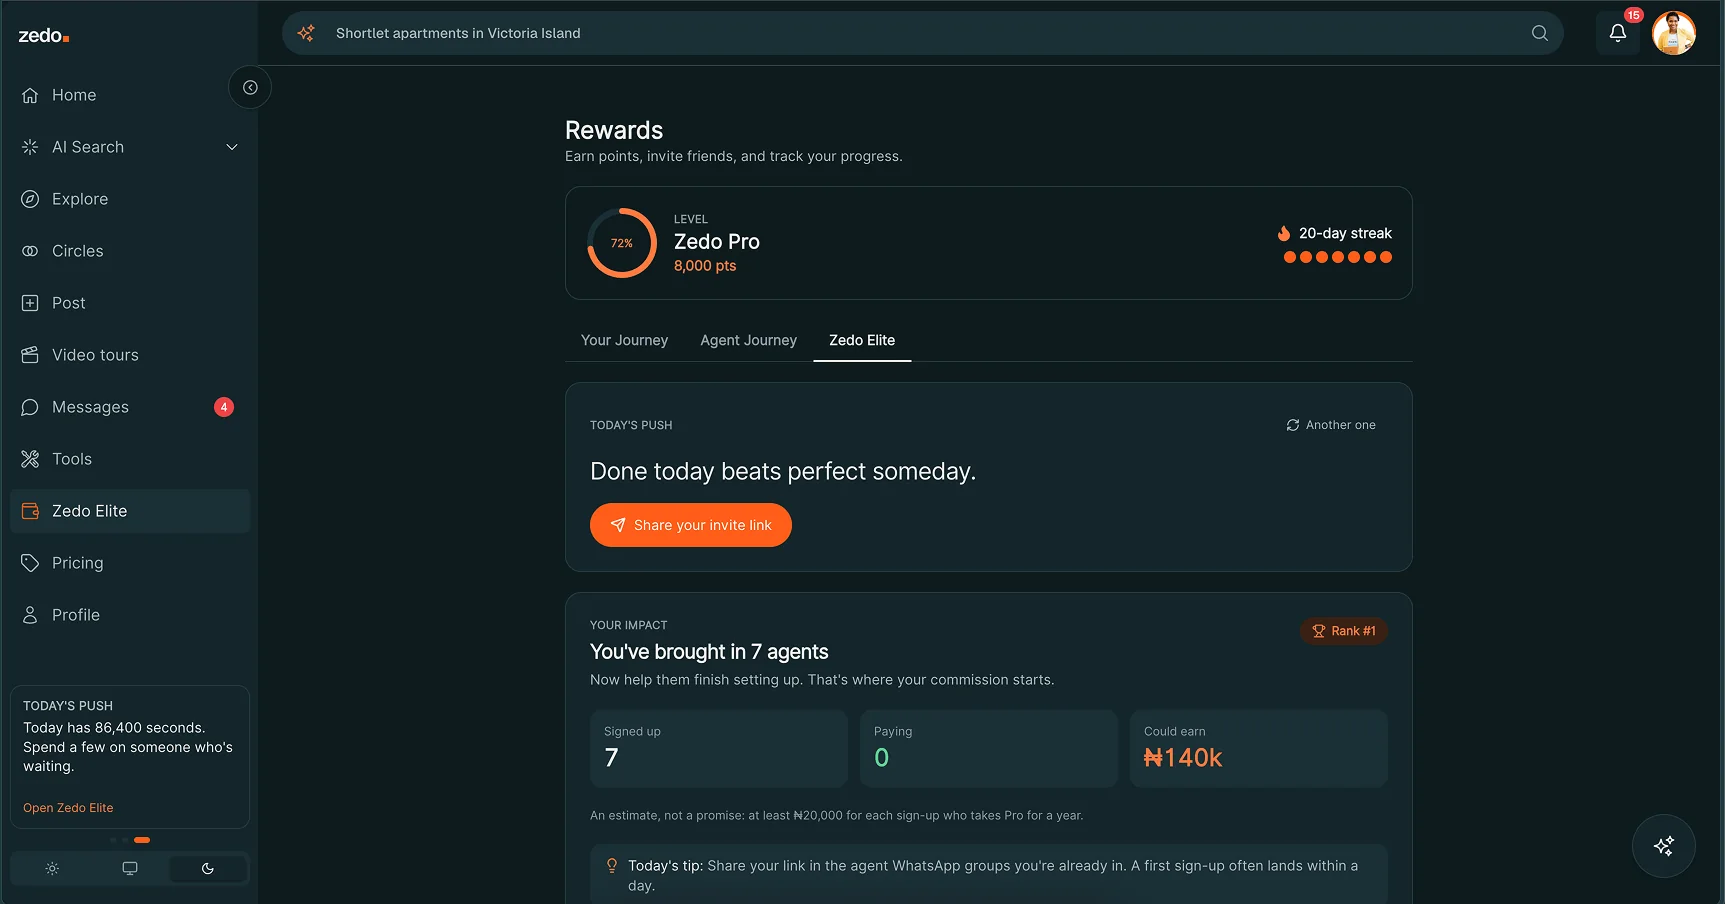
Task: Open the Post page
Action: point(130,303)
